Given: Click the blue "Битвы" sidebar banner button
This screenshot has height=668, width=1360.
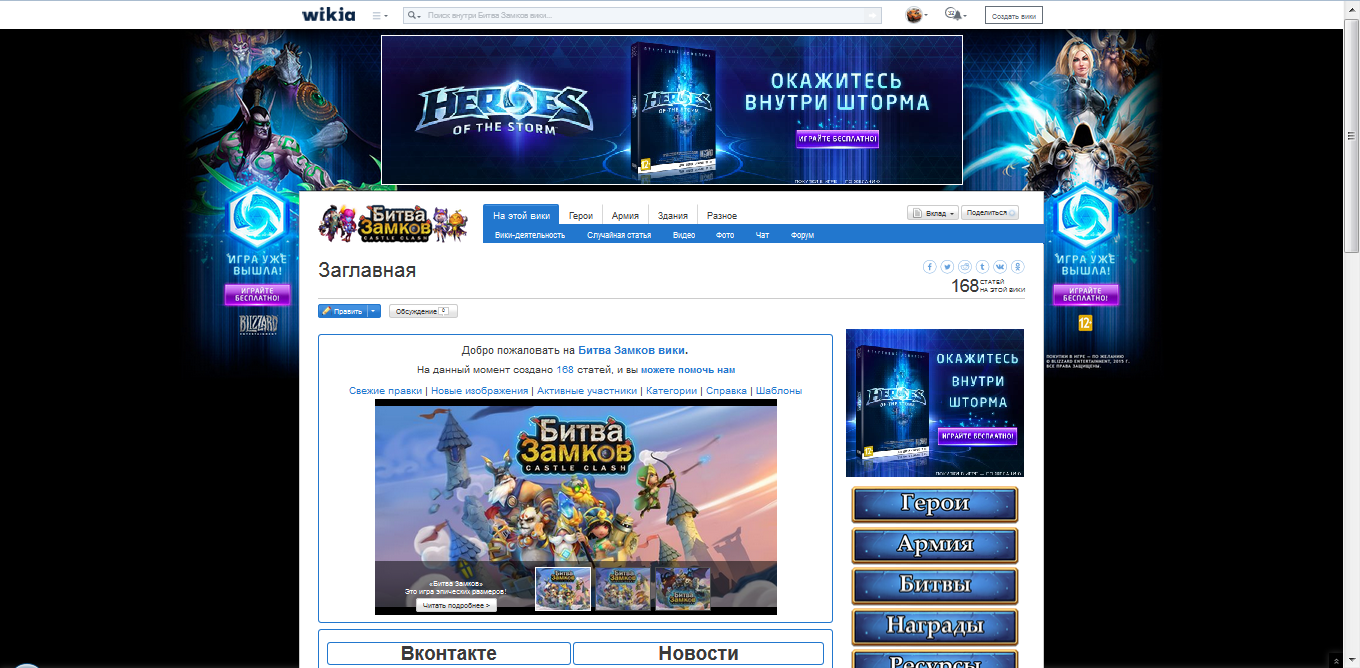Looking at the screenshot, I should [935, 587].
